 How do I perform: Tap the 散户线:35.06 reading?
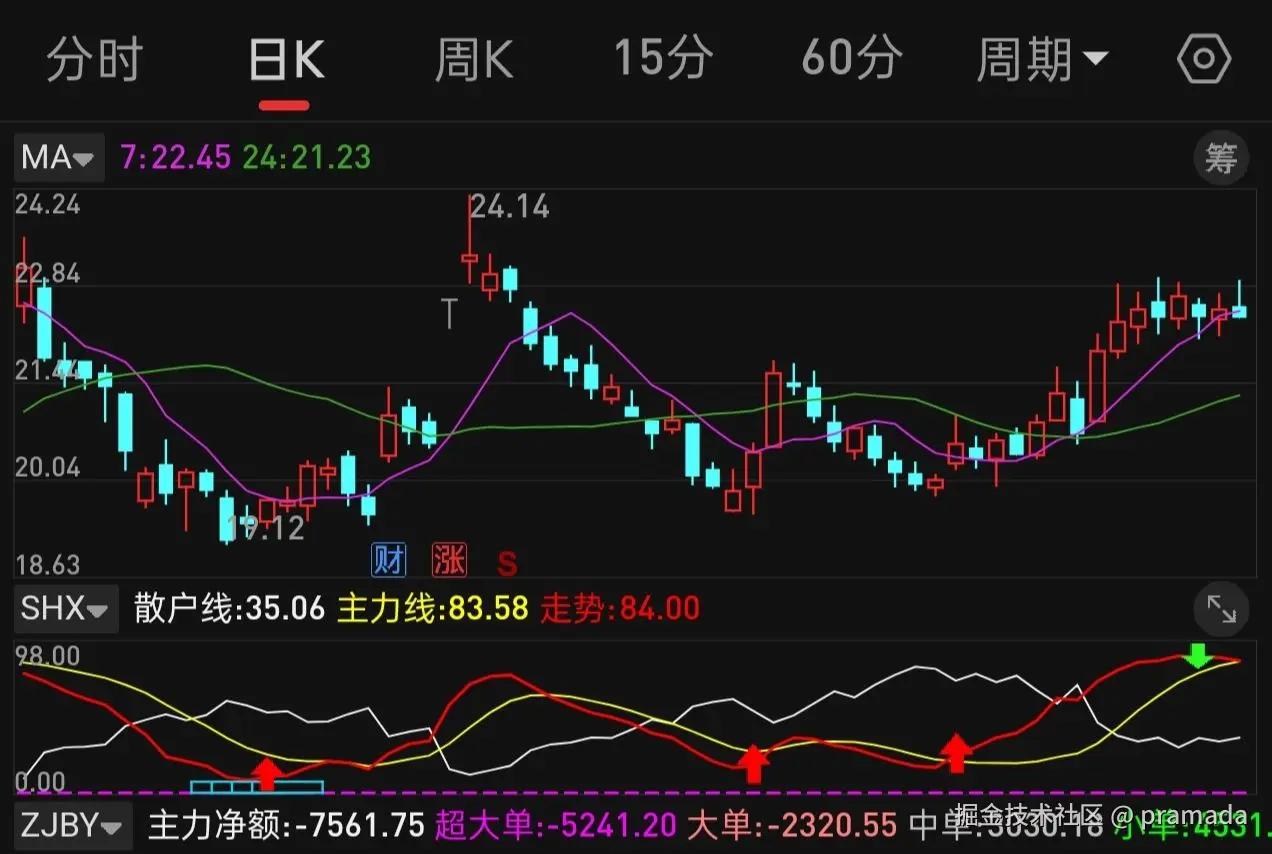coord(229,608)
